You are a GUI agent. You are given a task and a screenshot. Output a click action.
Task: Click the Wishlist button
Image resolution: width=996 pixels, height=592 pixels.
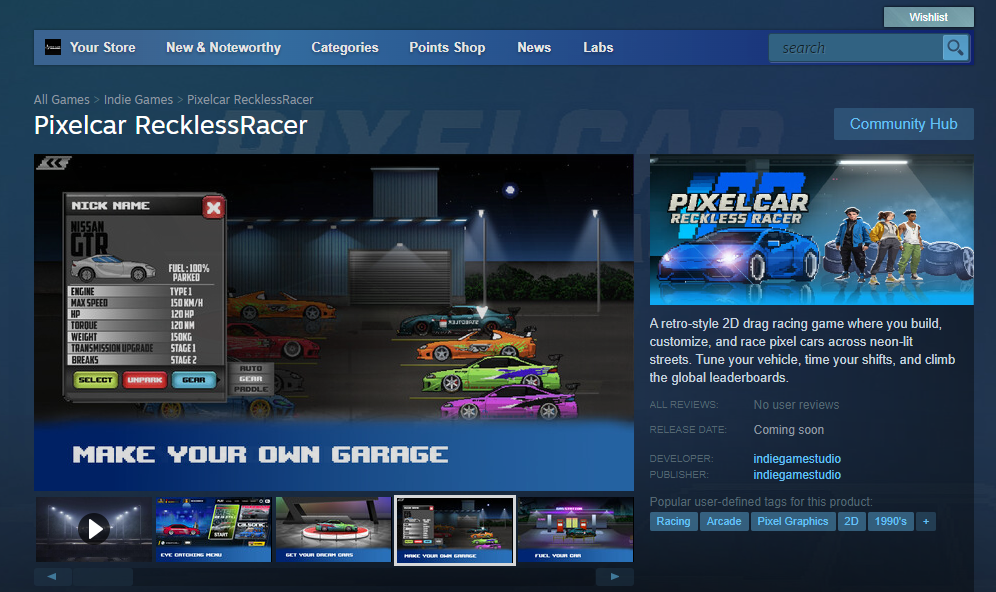[x=928, y=17]
